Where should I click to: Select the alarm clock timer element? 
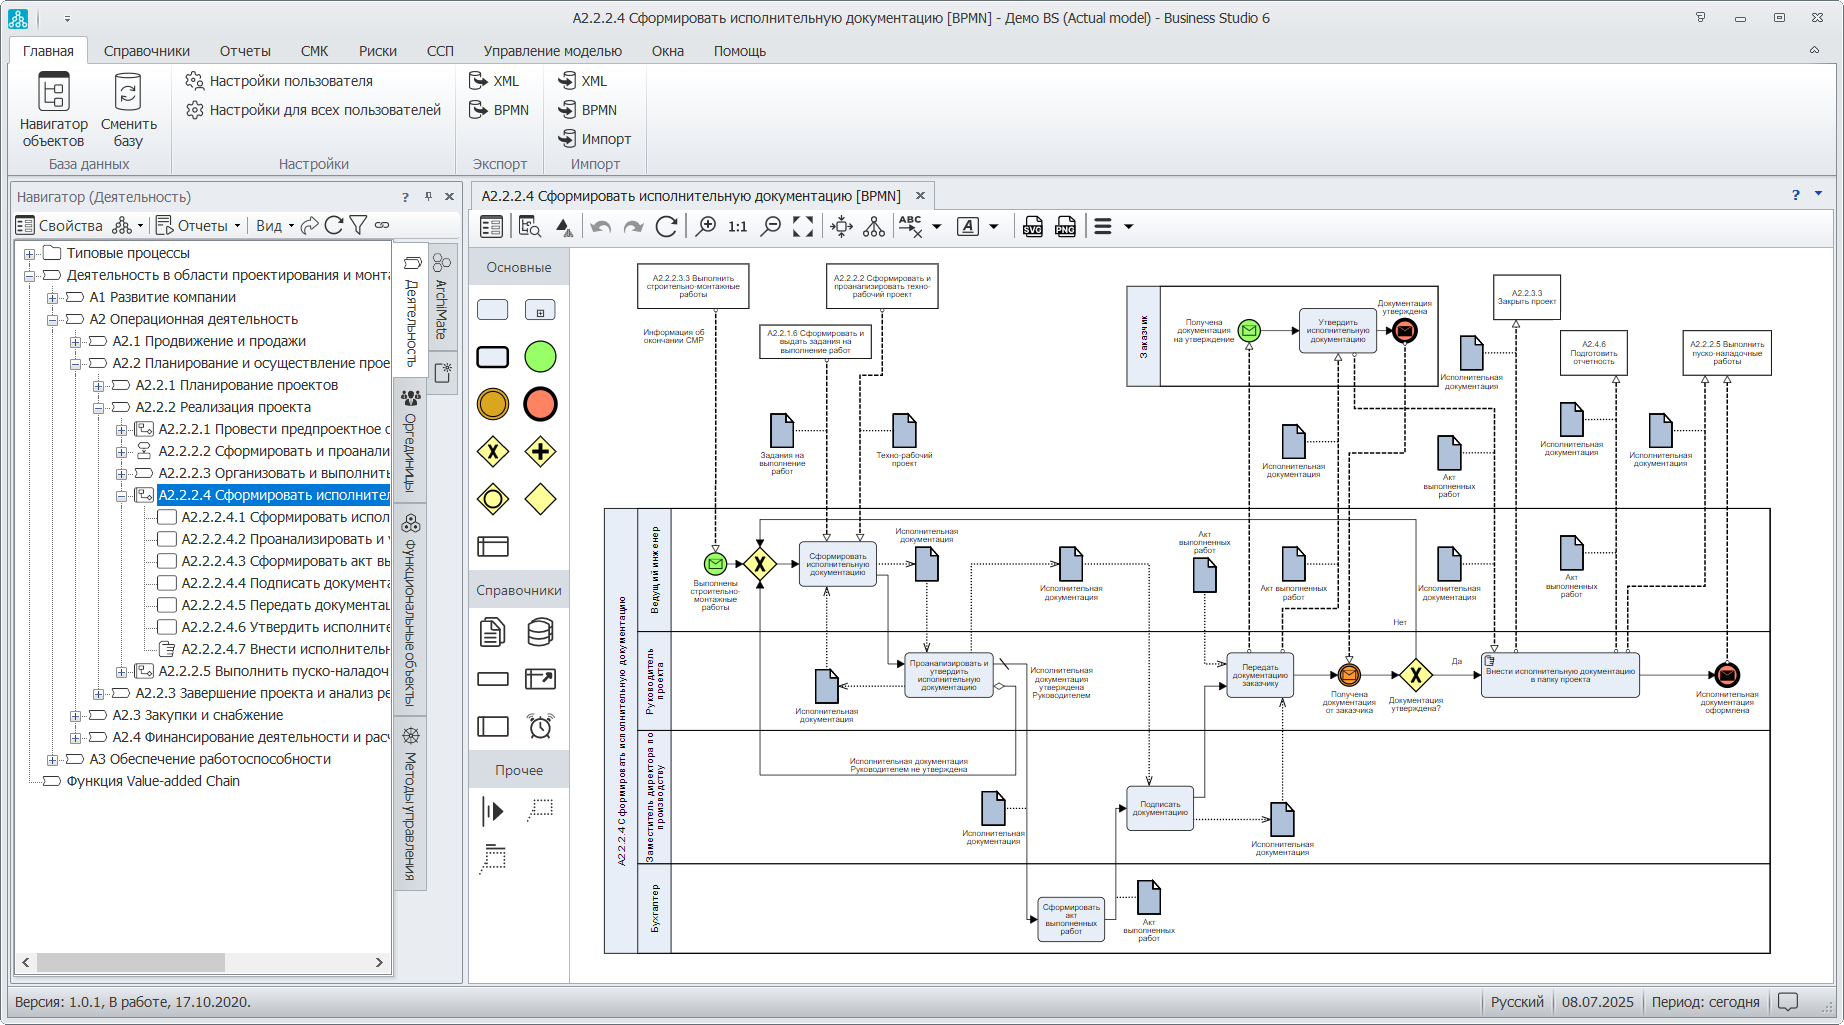tap(540, 726)
